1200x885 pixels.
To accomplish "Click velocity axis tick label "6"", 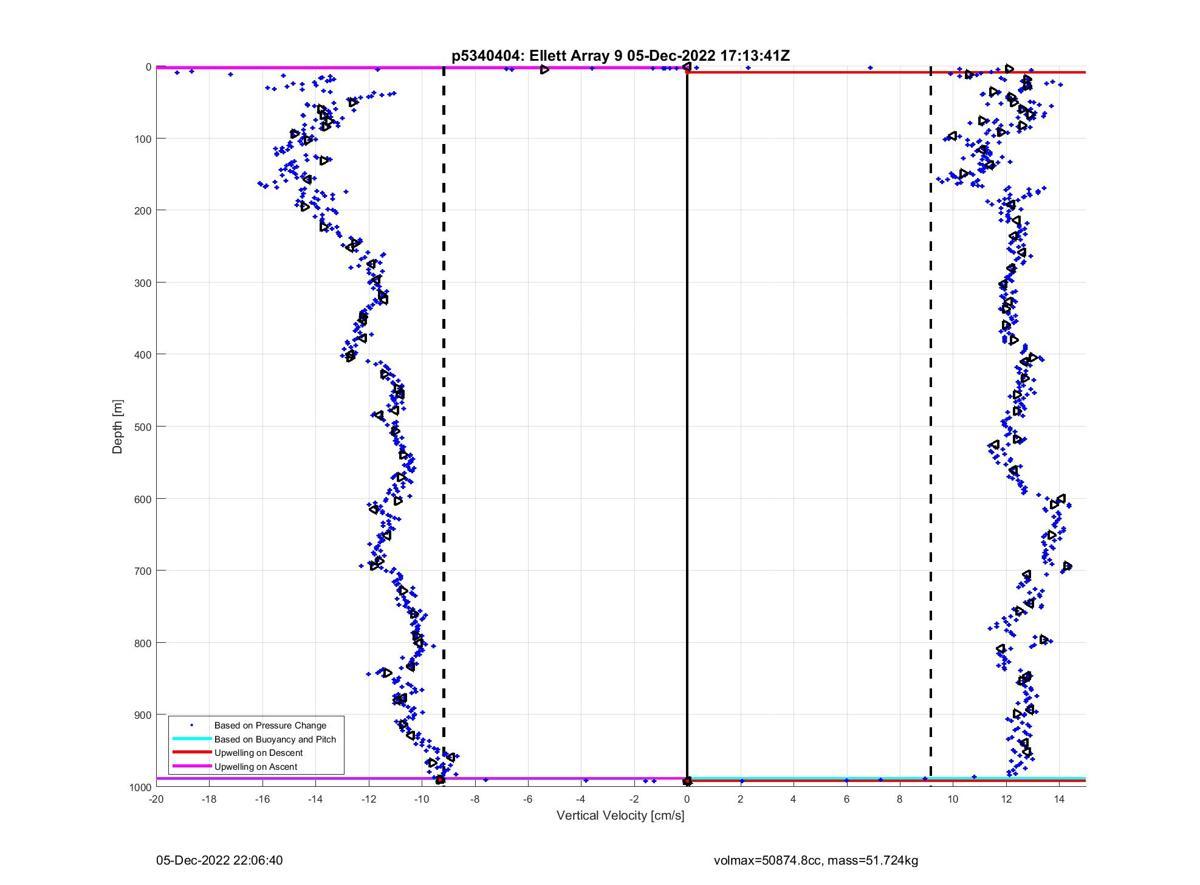I will 846,799.
